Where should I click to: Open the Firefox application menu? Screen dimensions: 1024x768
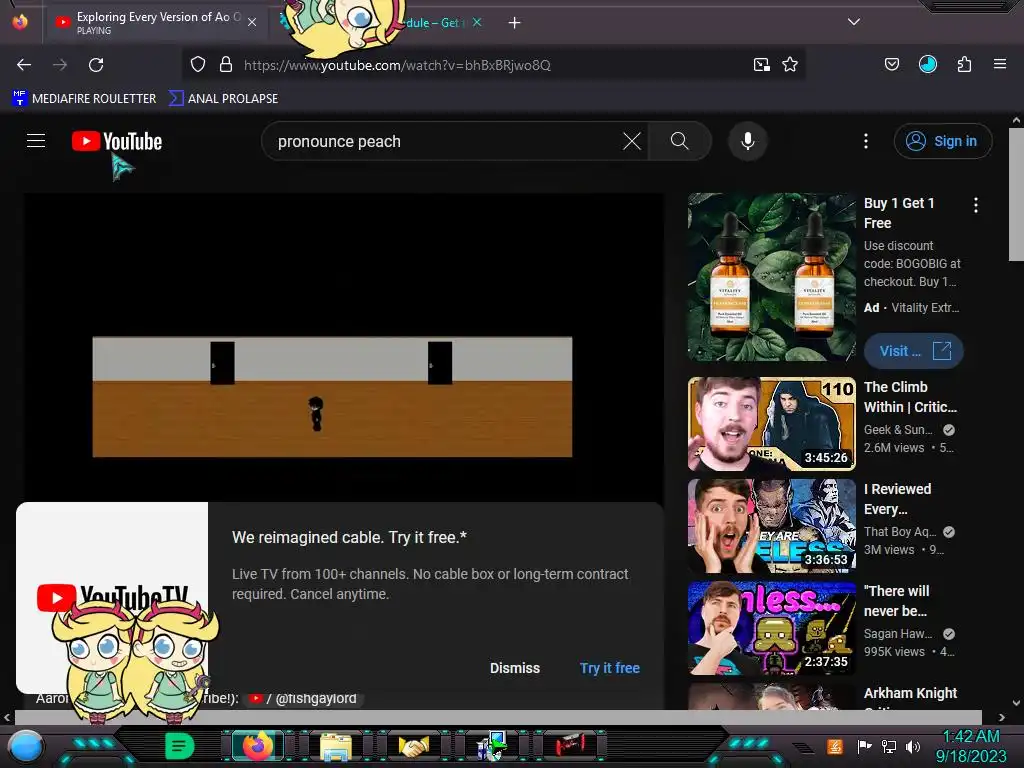coord(1000,64)
